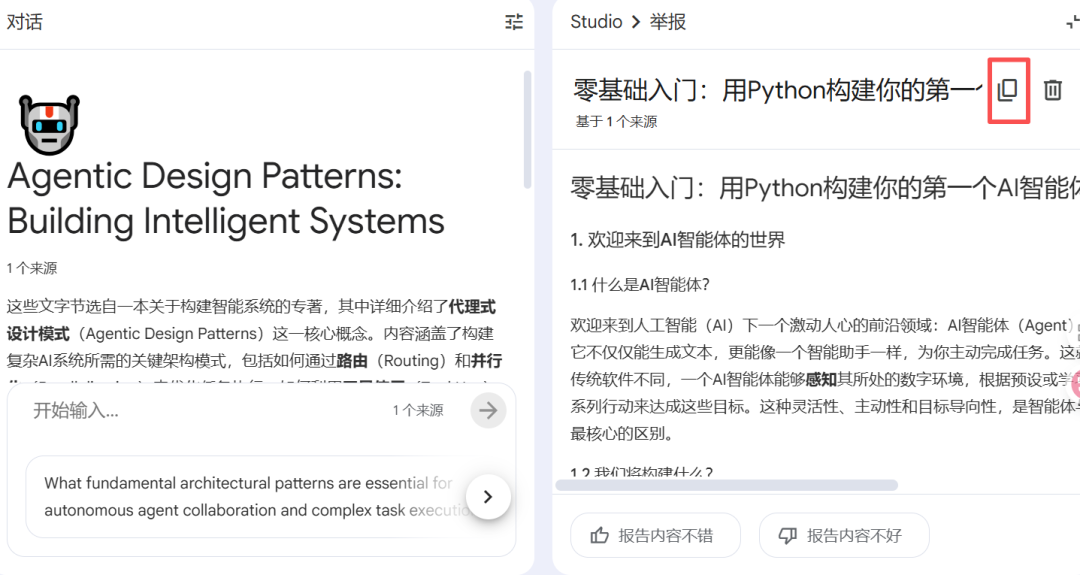The image size is (1080, 575).
Task: Click the report's horizontal scrollbar
Action: click(726, 485)
